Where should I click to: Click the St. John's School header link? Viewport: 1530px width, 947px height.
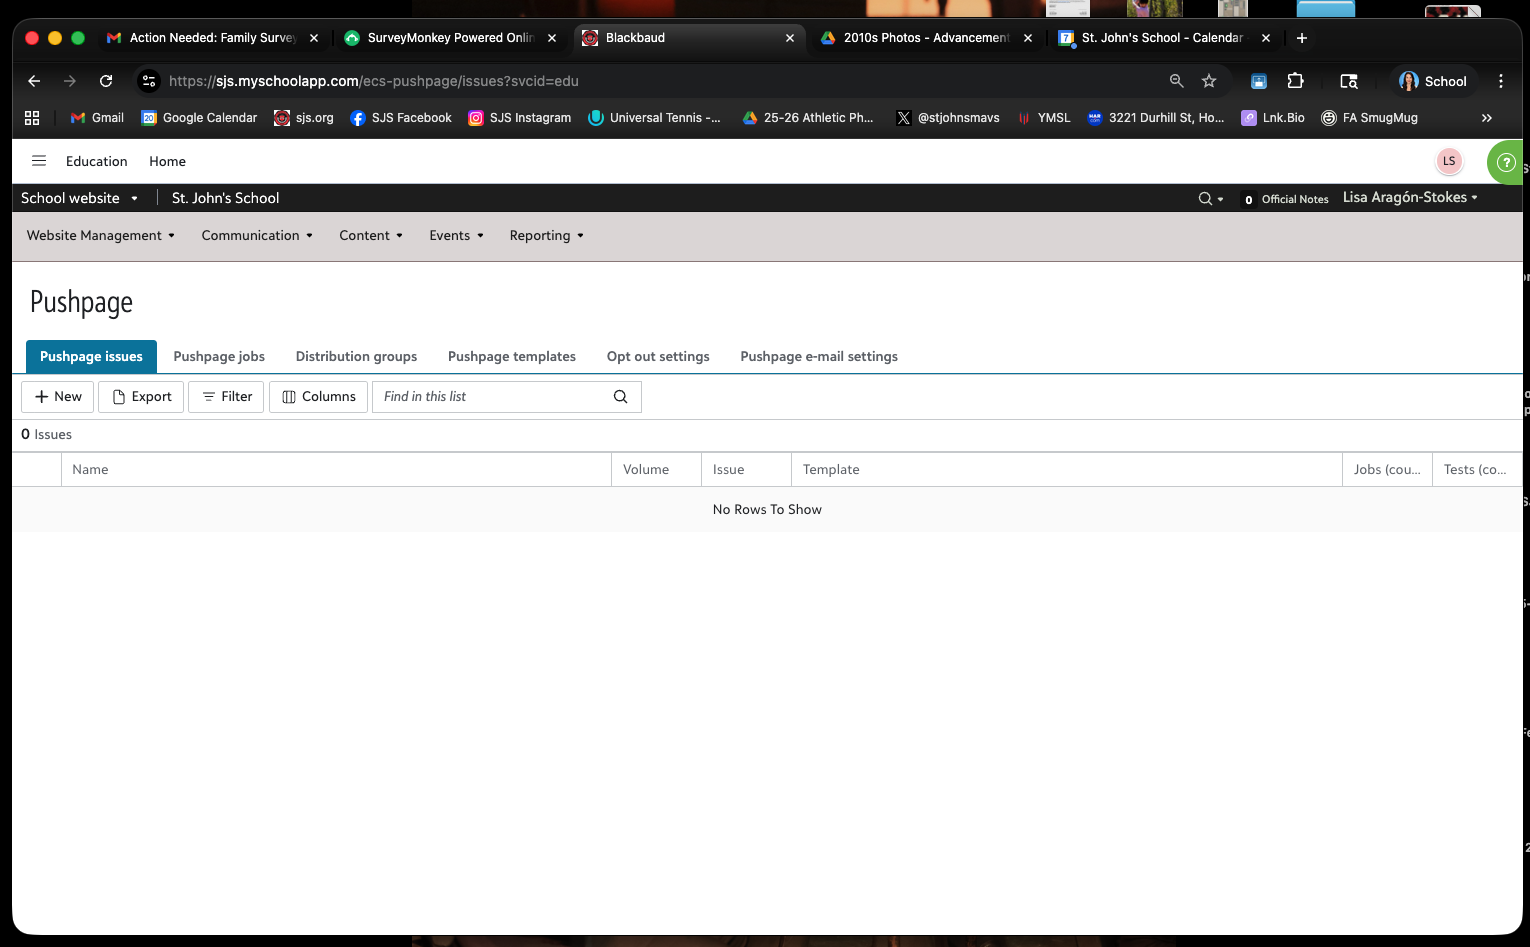click(226, 198)
